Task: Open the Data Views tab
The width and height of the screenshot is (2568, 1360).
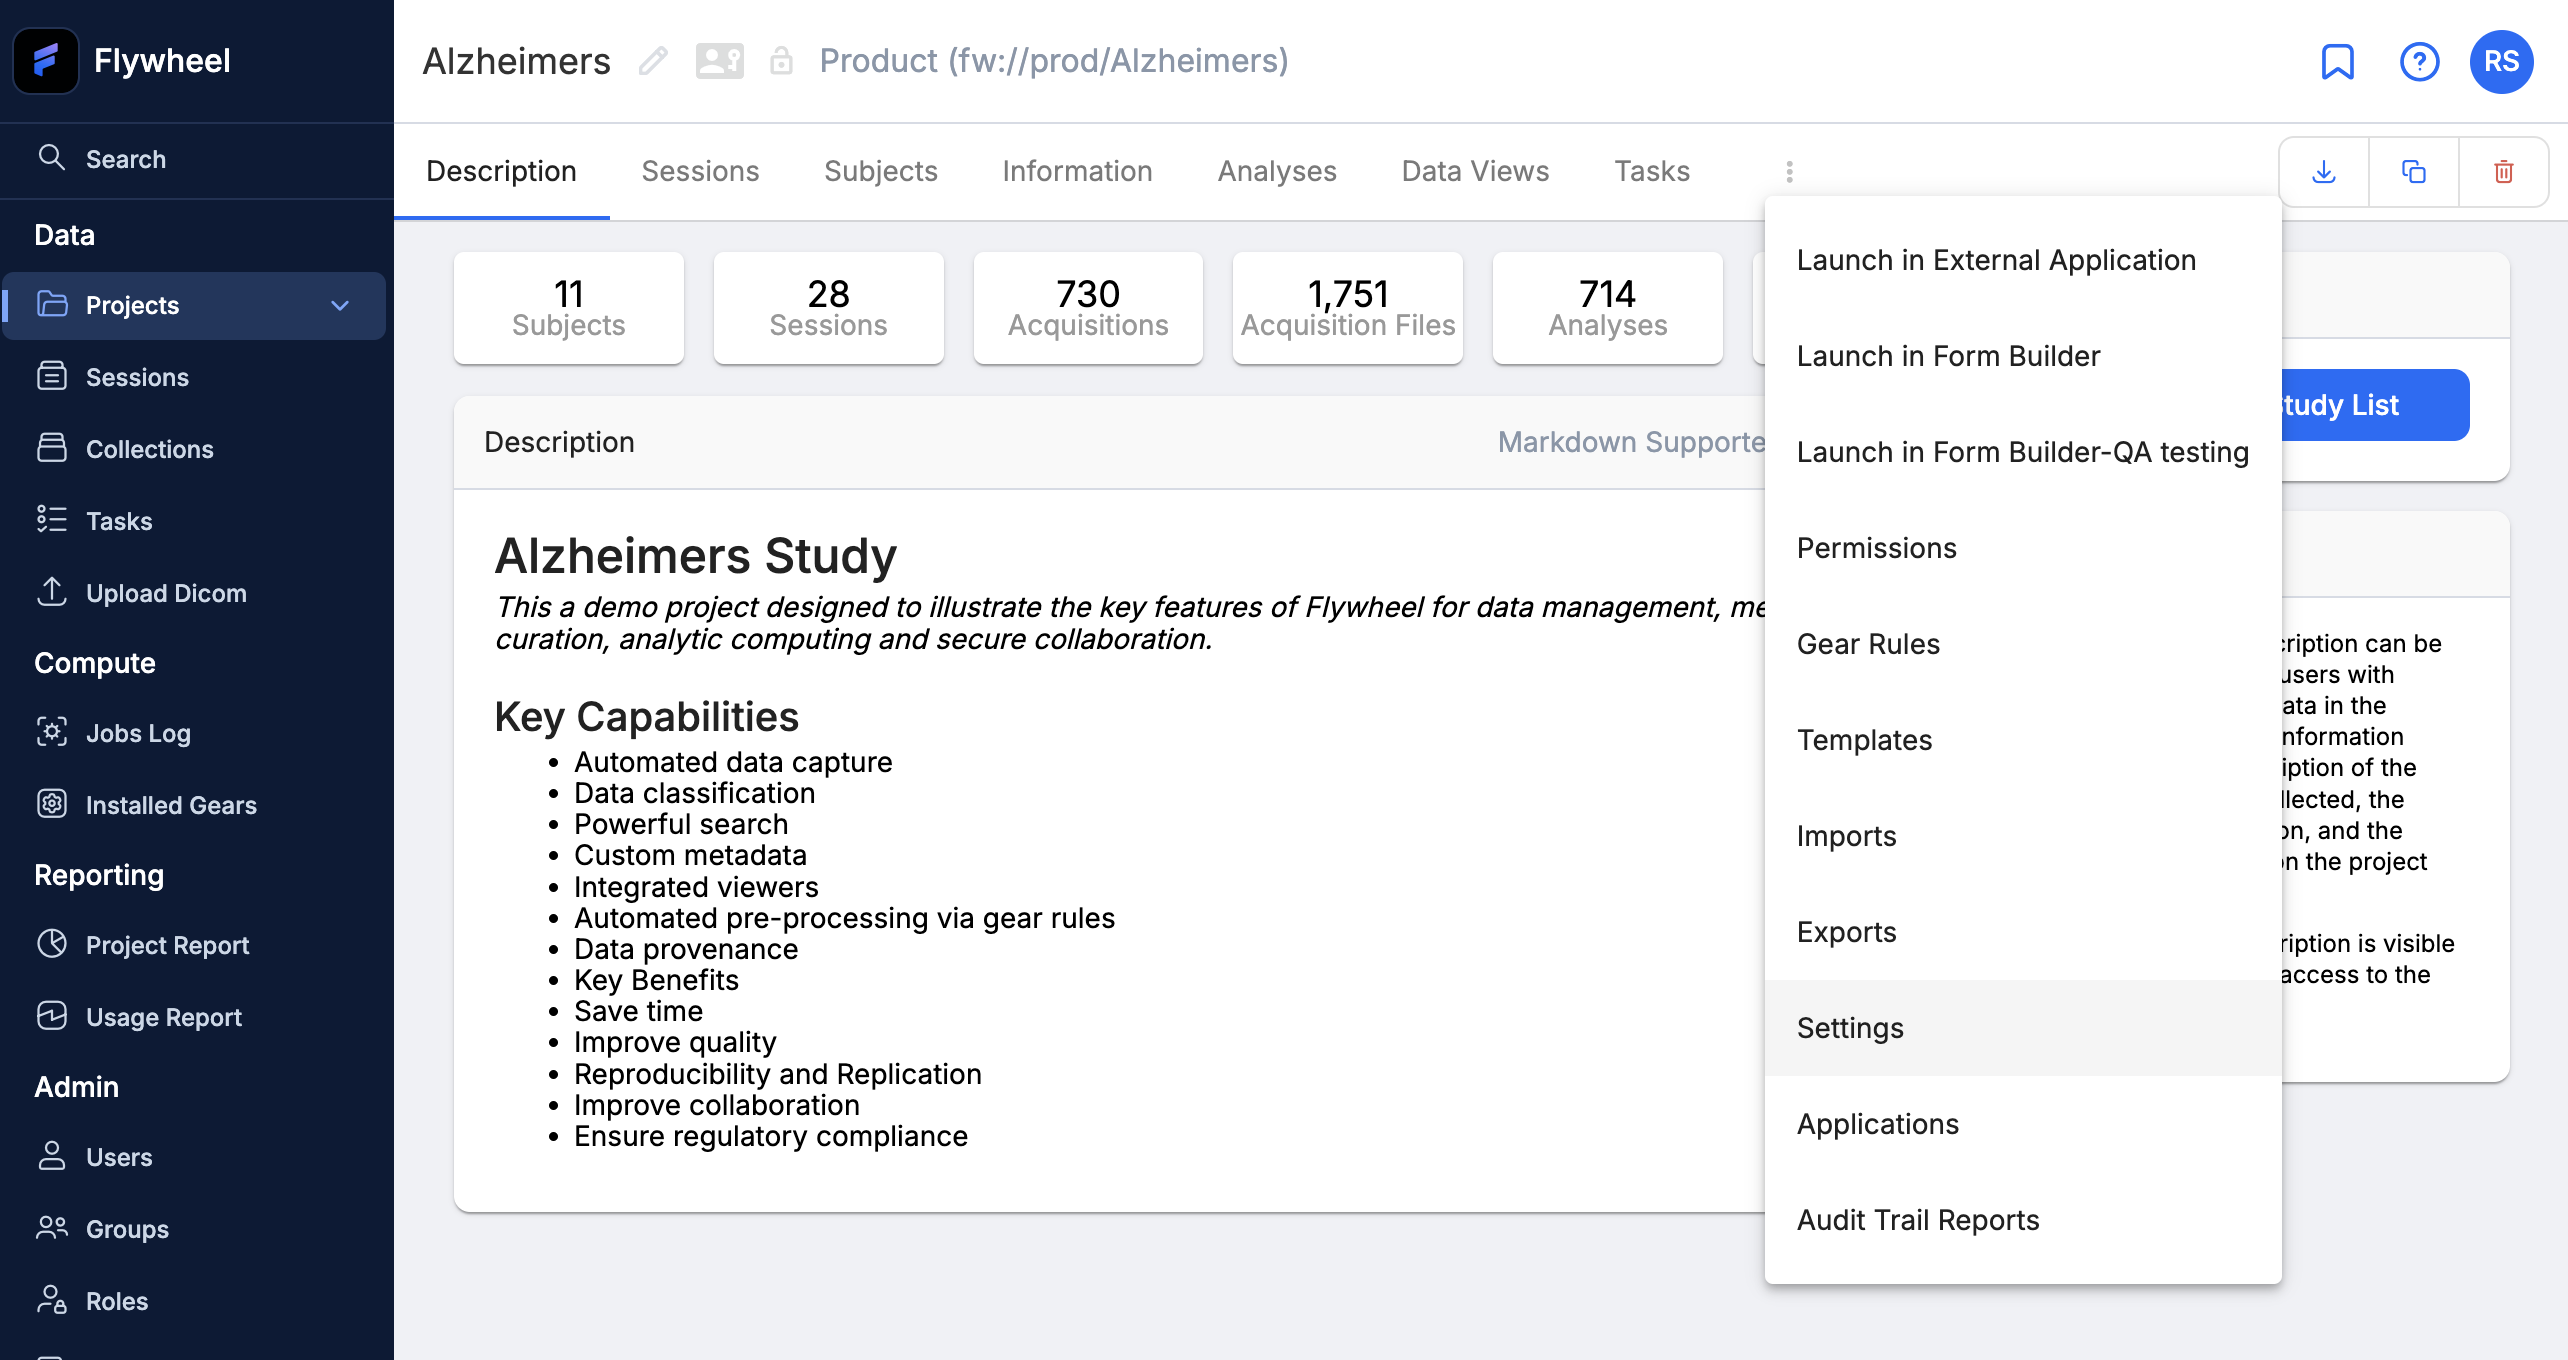Action: pyautogui.click(x=1475, y=171)
